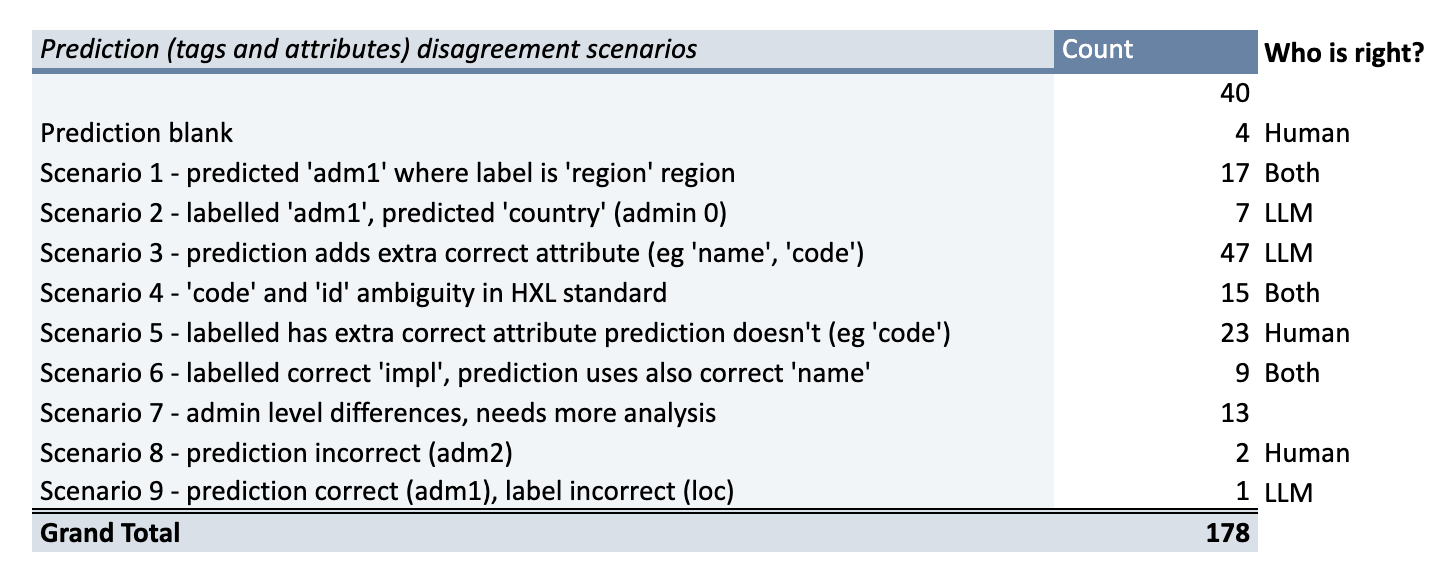Select the count cell showing 47
Viewport: 1454px width, 584px height.
coord(1235,253)
